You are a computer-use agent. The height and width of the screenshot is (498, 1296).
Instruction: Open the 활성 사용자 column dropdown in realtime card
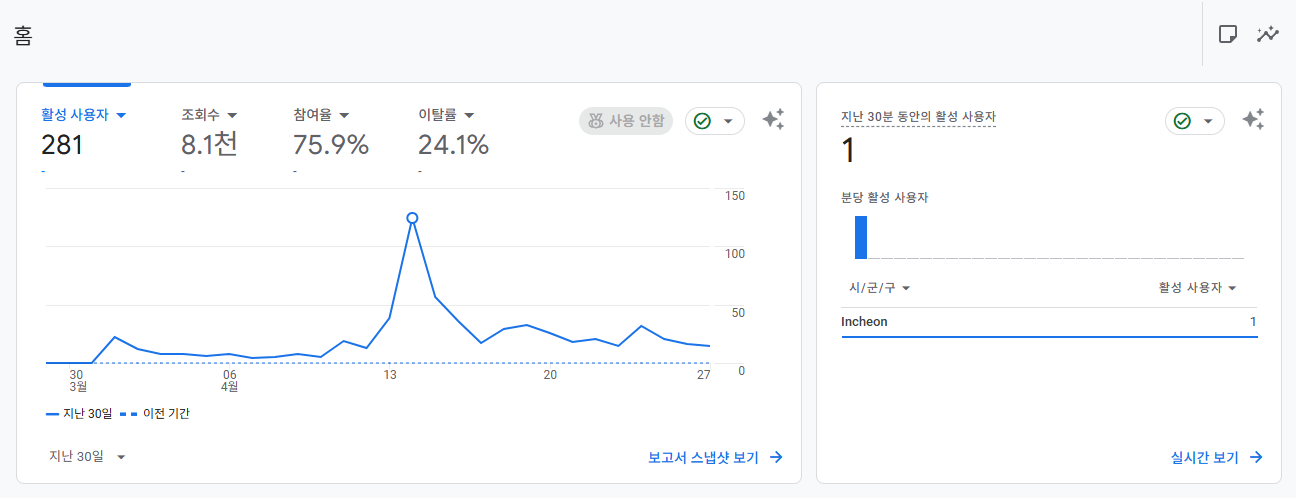pyautogui.click(x=1198, y=288)
